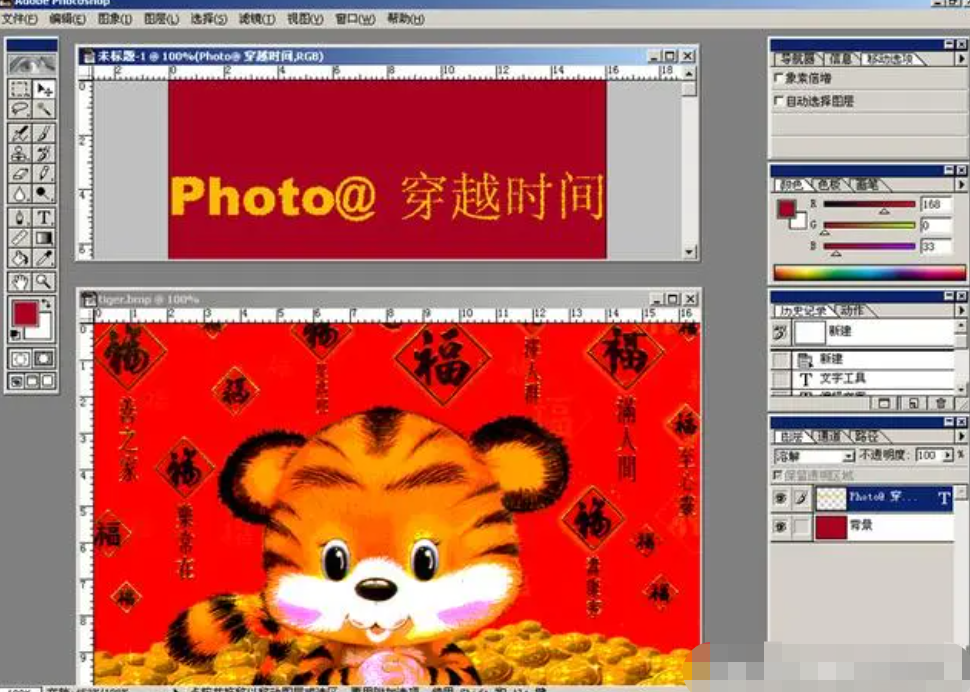Open the blend mode 溶解 dropdown
Screen dimensions: 970x692
(849, 456)
